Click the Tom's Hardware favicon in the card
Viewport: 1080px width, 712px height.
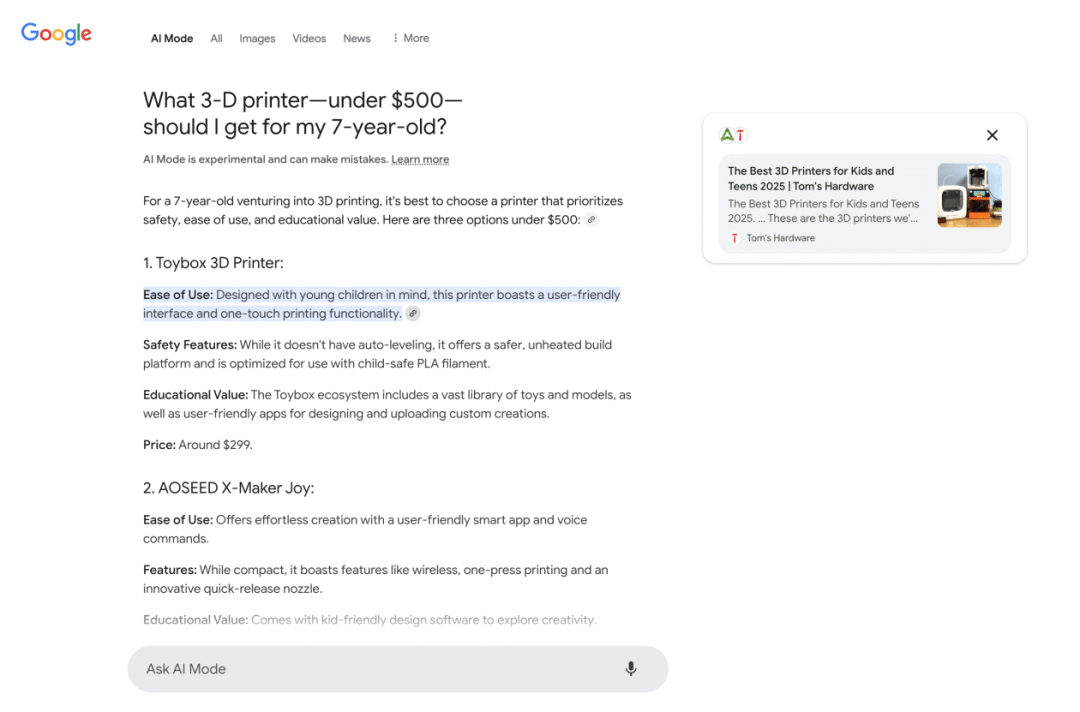click(x=734, y=238)
